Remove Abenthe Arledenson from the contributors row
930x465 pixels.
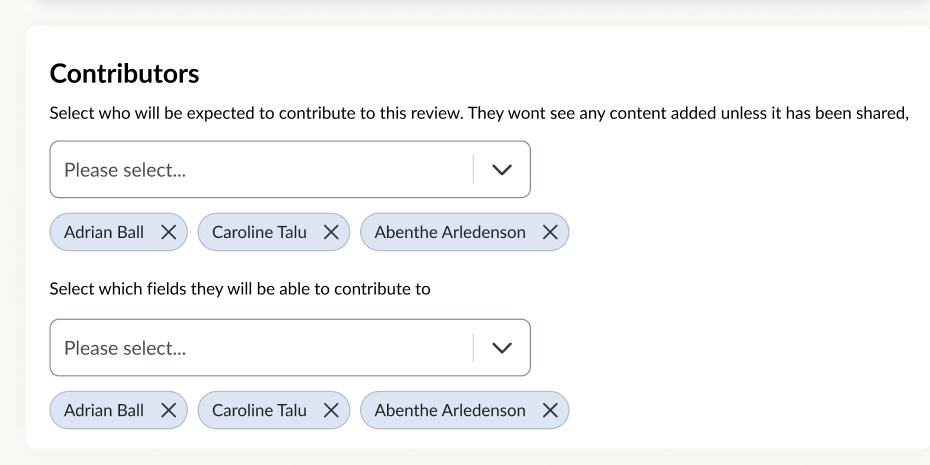coord(549,232)
